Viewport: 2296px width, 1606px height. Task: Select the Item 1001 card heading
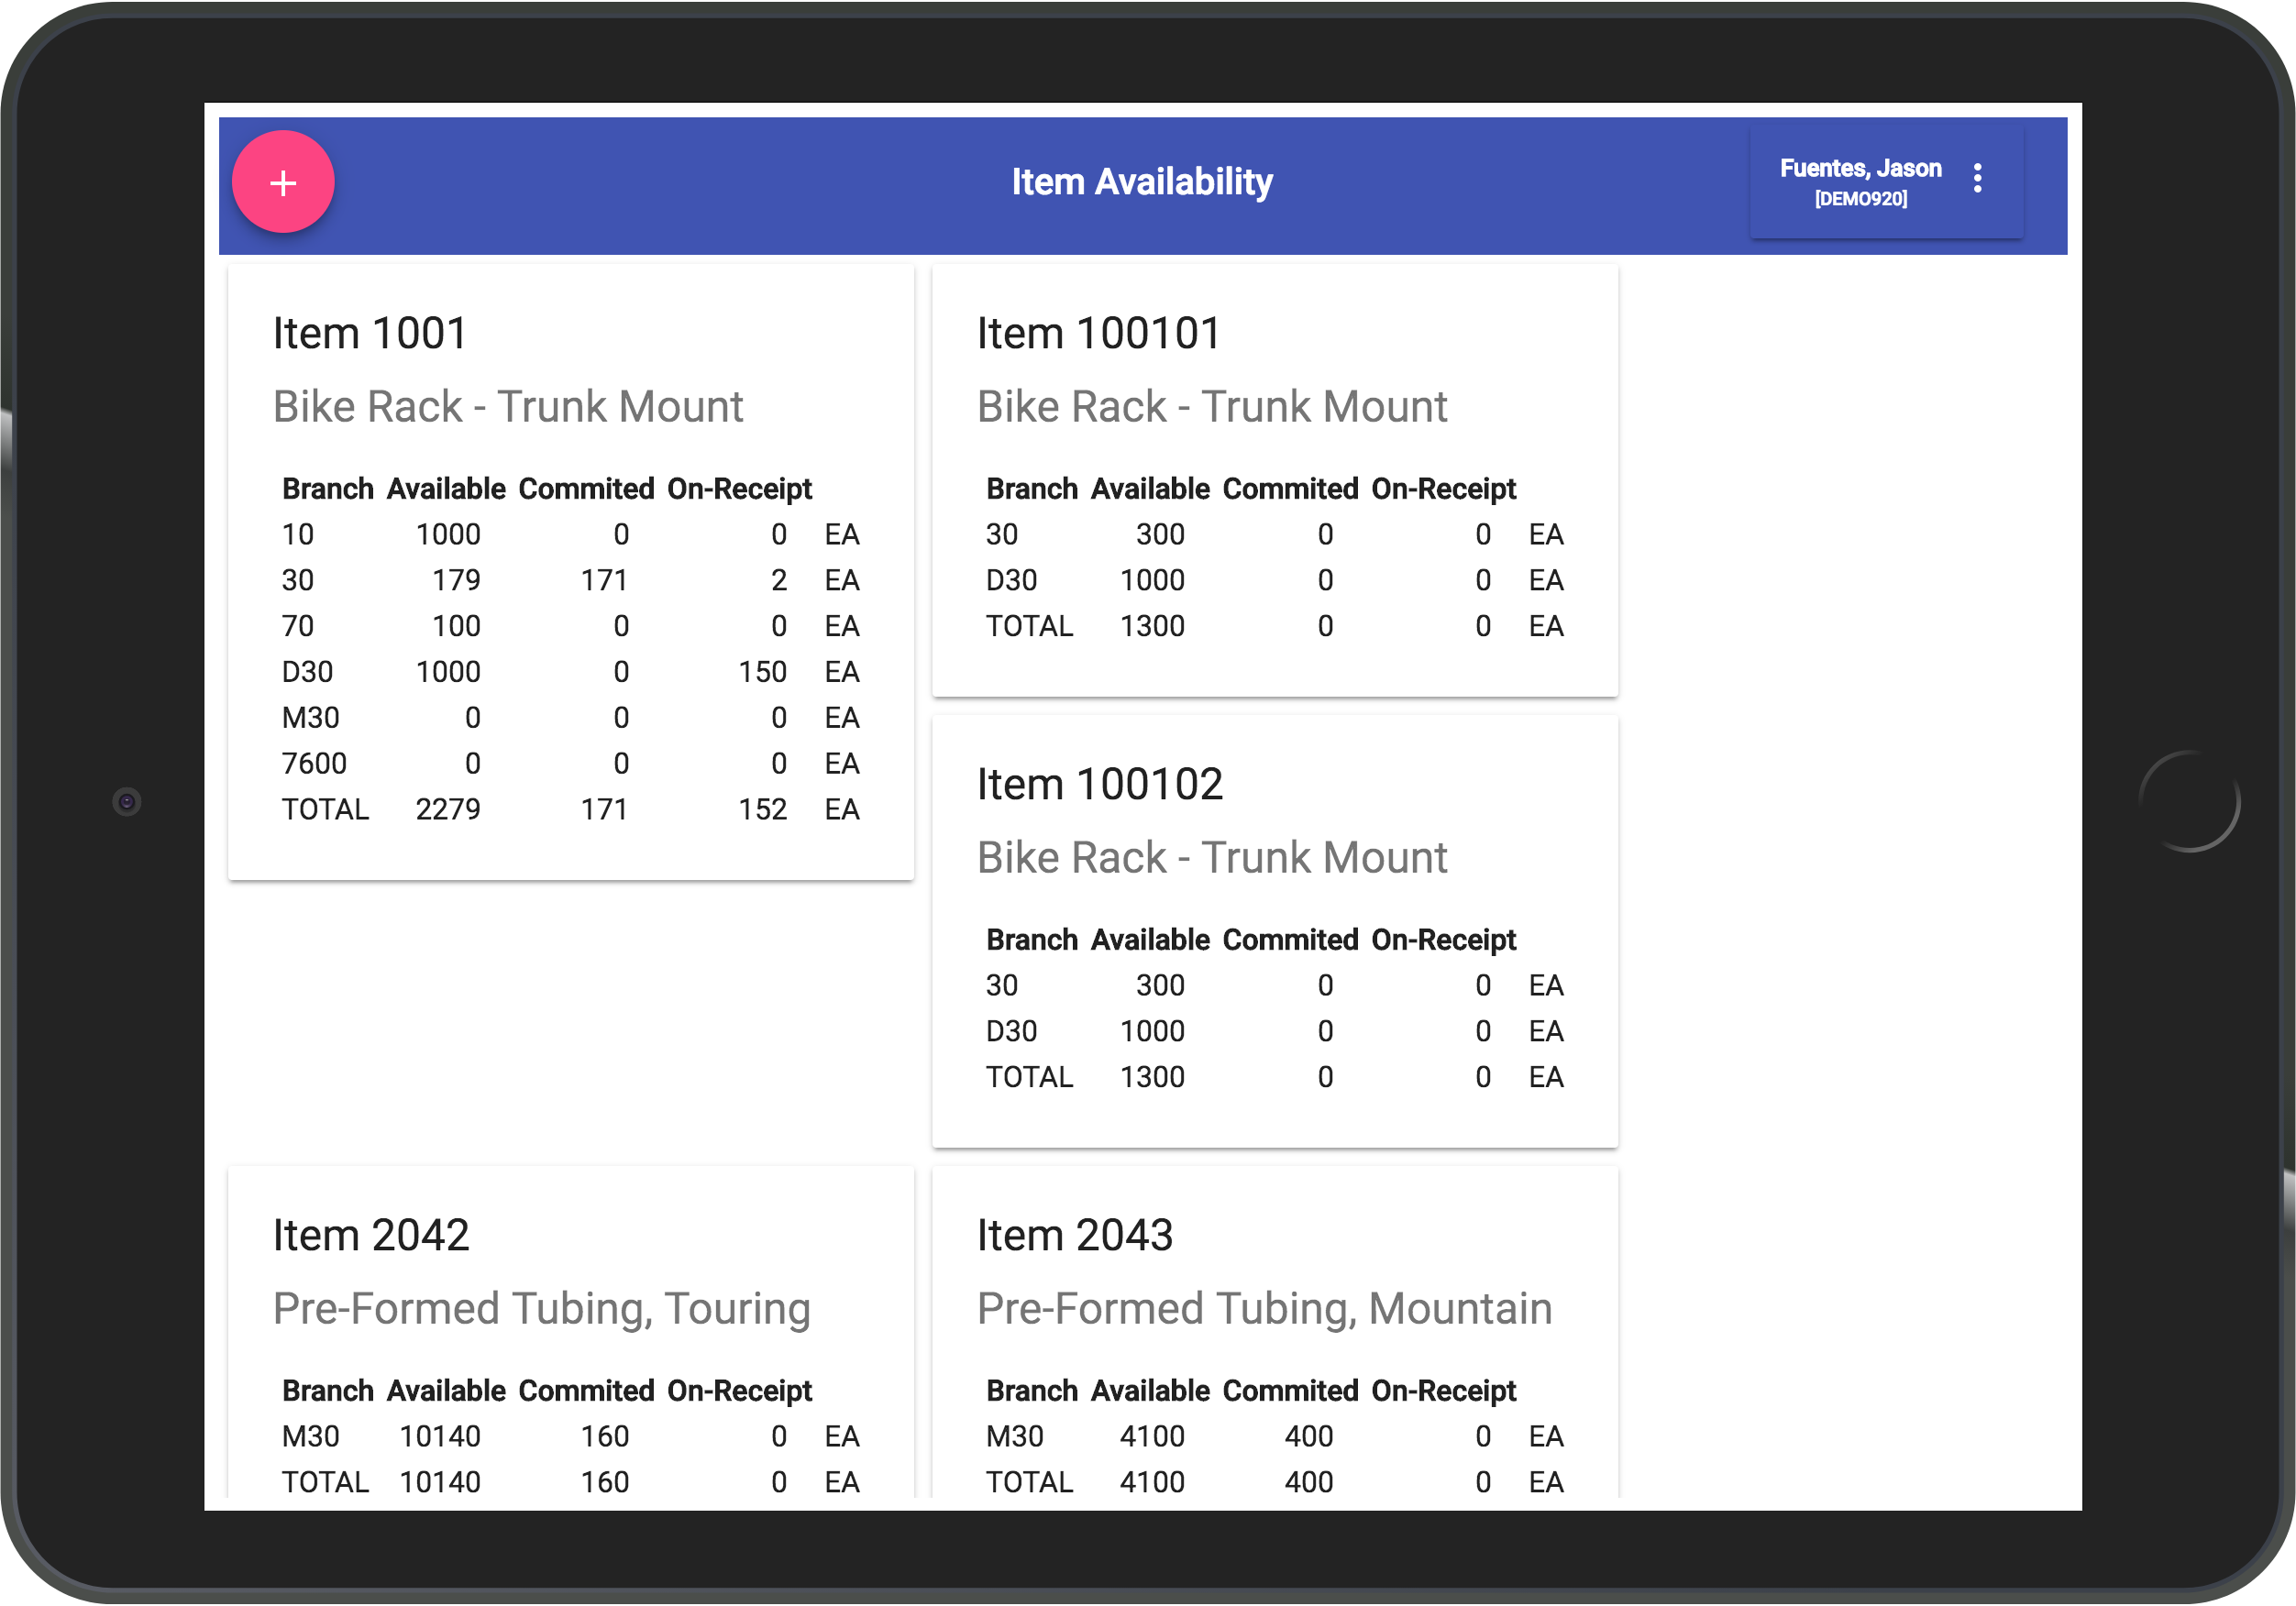[x=370, y=333]
